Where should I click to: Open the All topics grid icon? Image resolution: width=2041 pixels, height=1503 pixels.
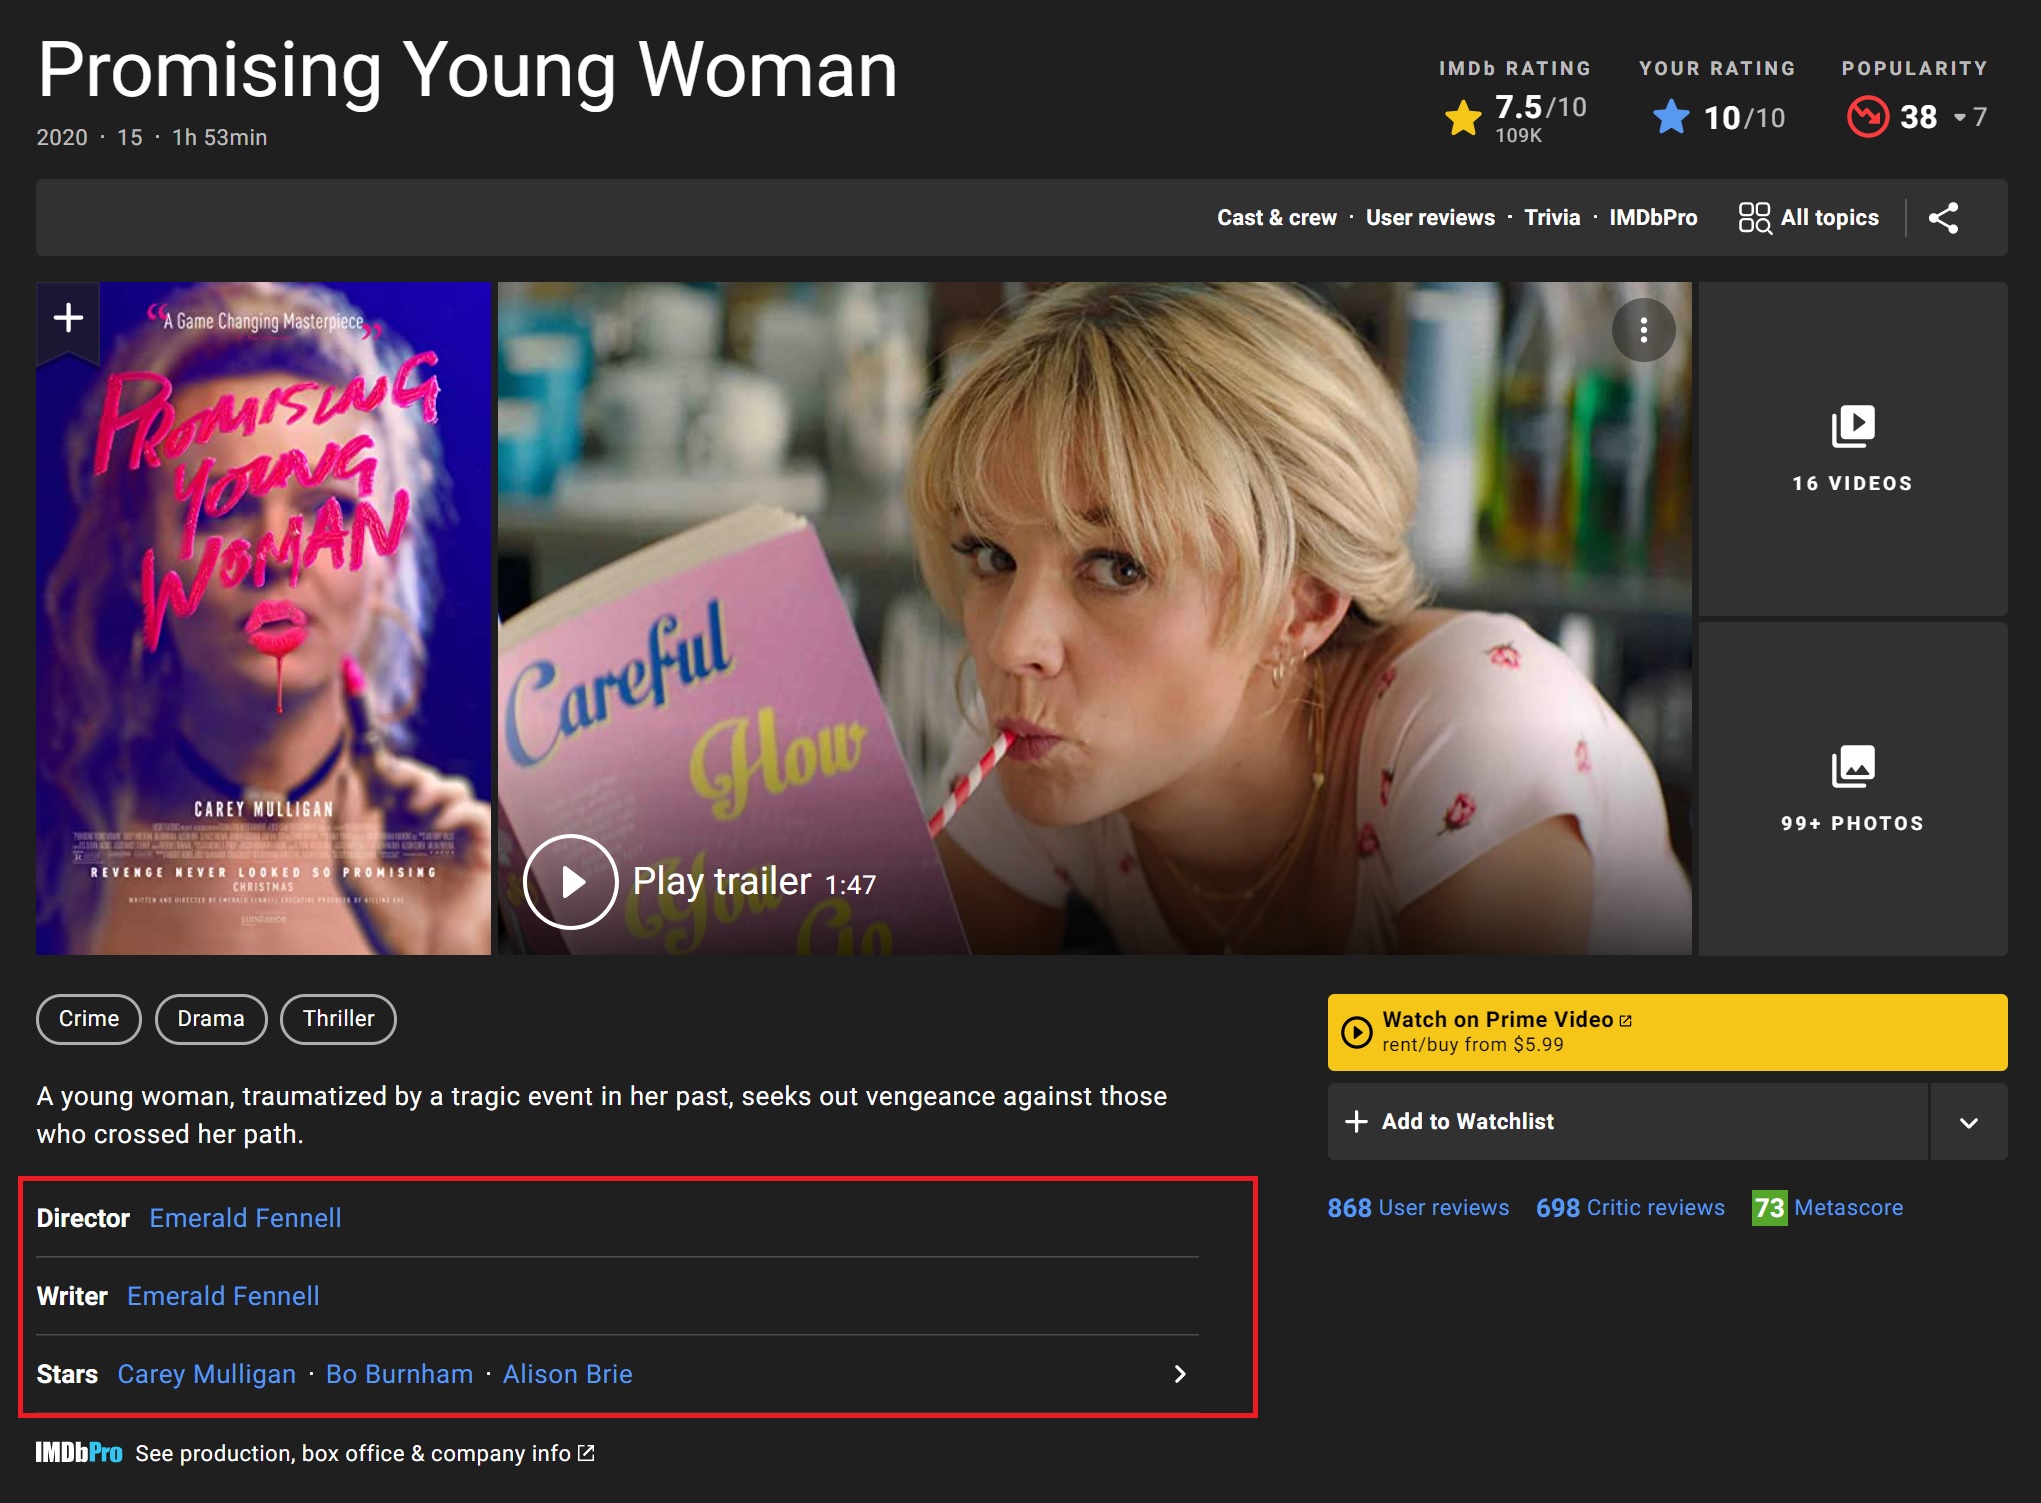coord(1754,218)
